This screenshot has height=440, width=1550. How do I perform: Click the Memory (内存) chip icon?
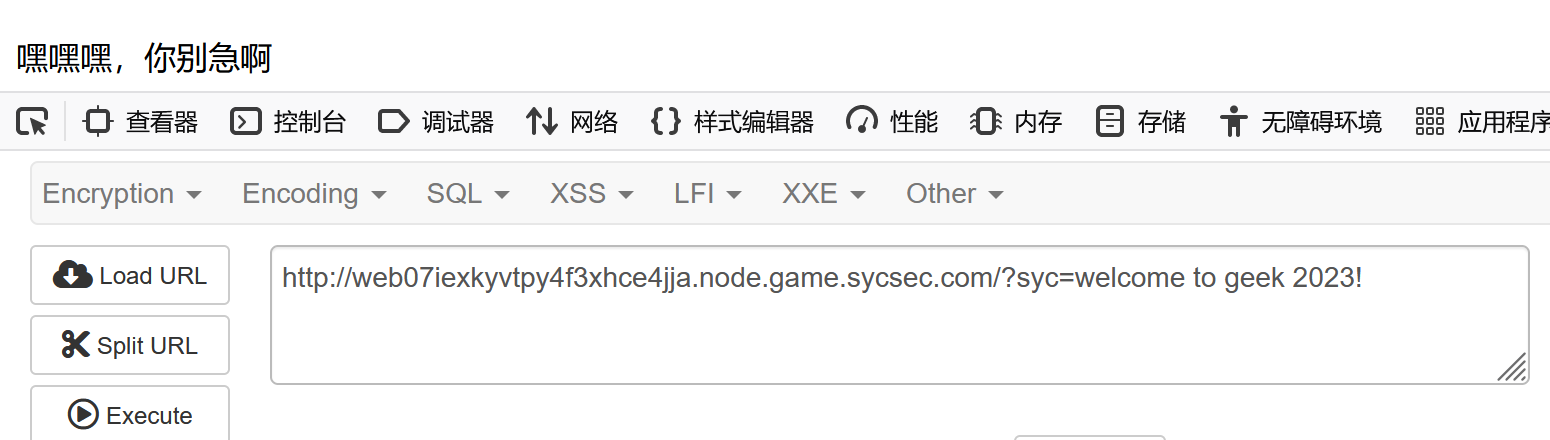[x=986, y=122]
